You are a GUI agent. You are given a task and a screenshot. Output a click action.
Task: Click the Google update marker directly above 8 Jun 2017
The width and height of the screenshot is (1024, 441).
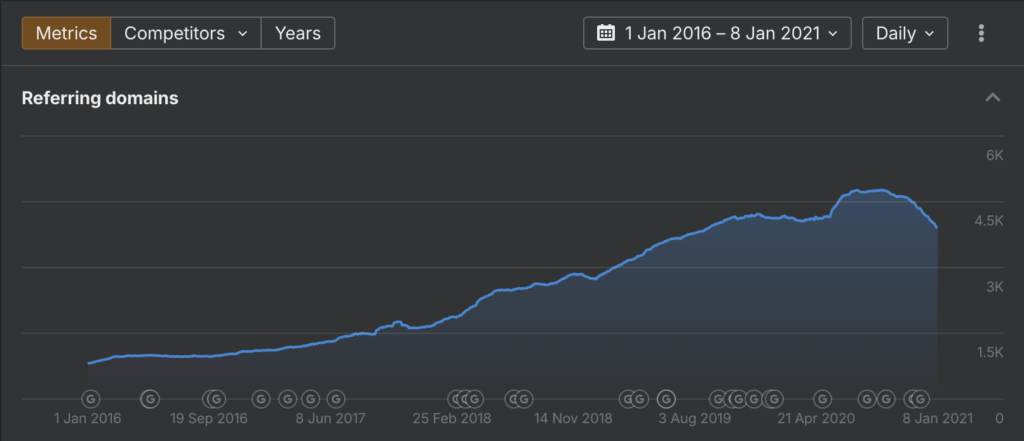tap(336, 398)
